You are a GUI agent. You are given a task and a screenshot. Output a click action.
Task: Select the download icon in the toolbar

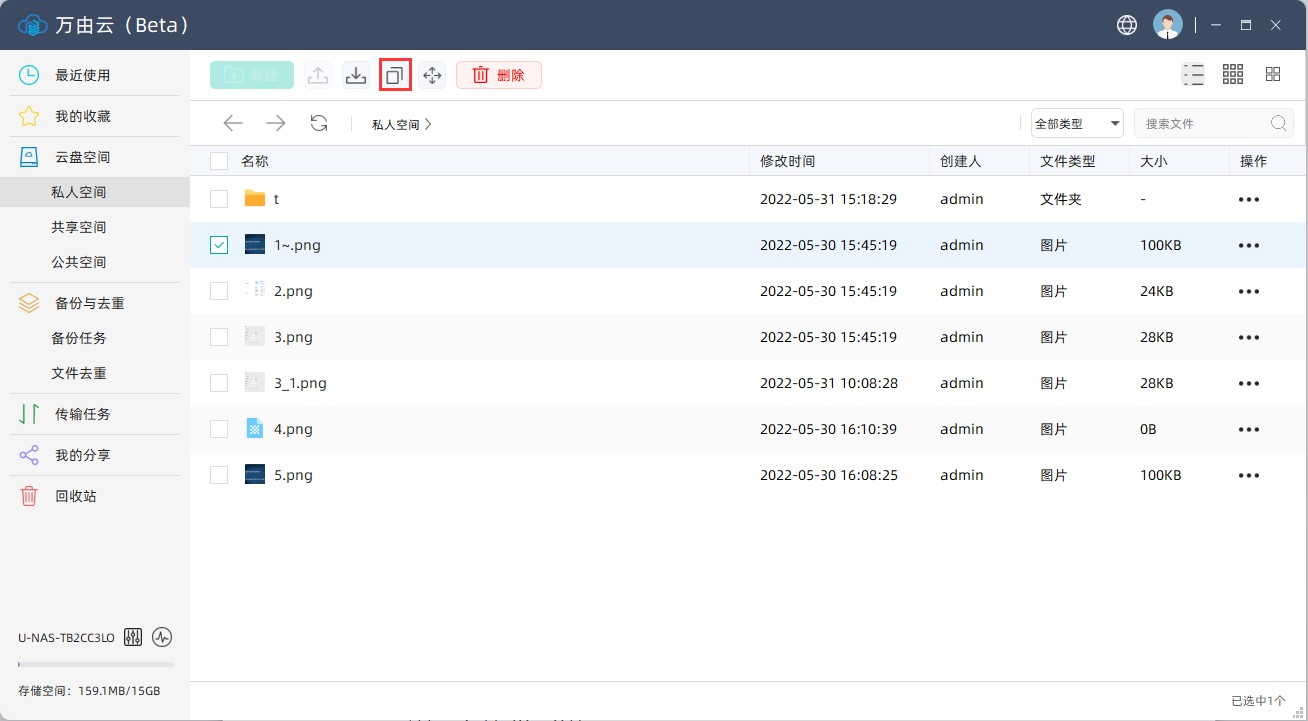coord(355,74)
